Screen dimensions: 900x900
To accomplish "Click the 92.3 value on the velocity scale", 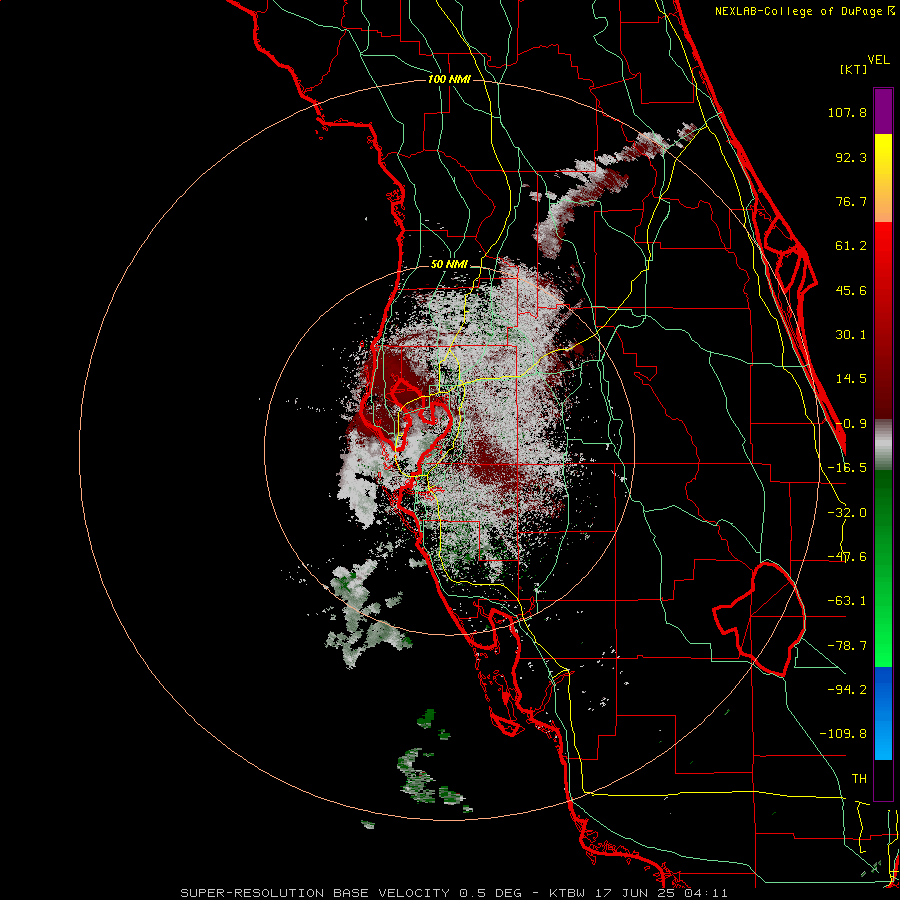I will pyautogui.click(x=851, y=157).
